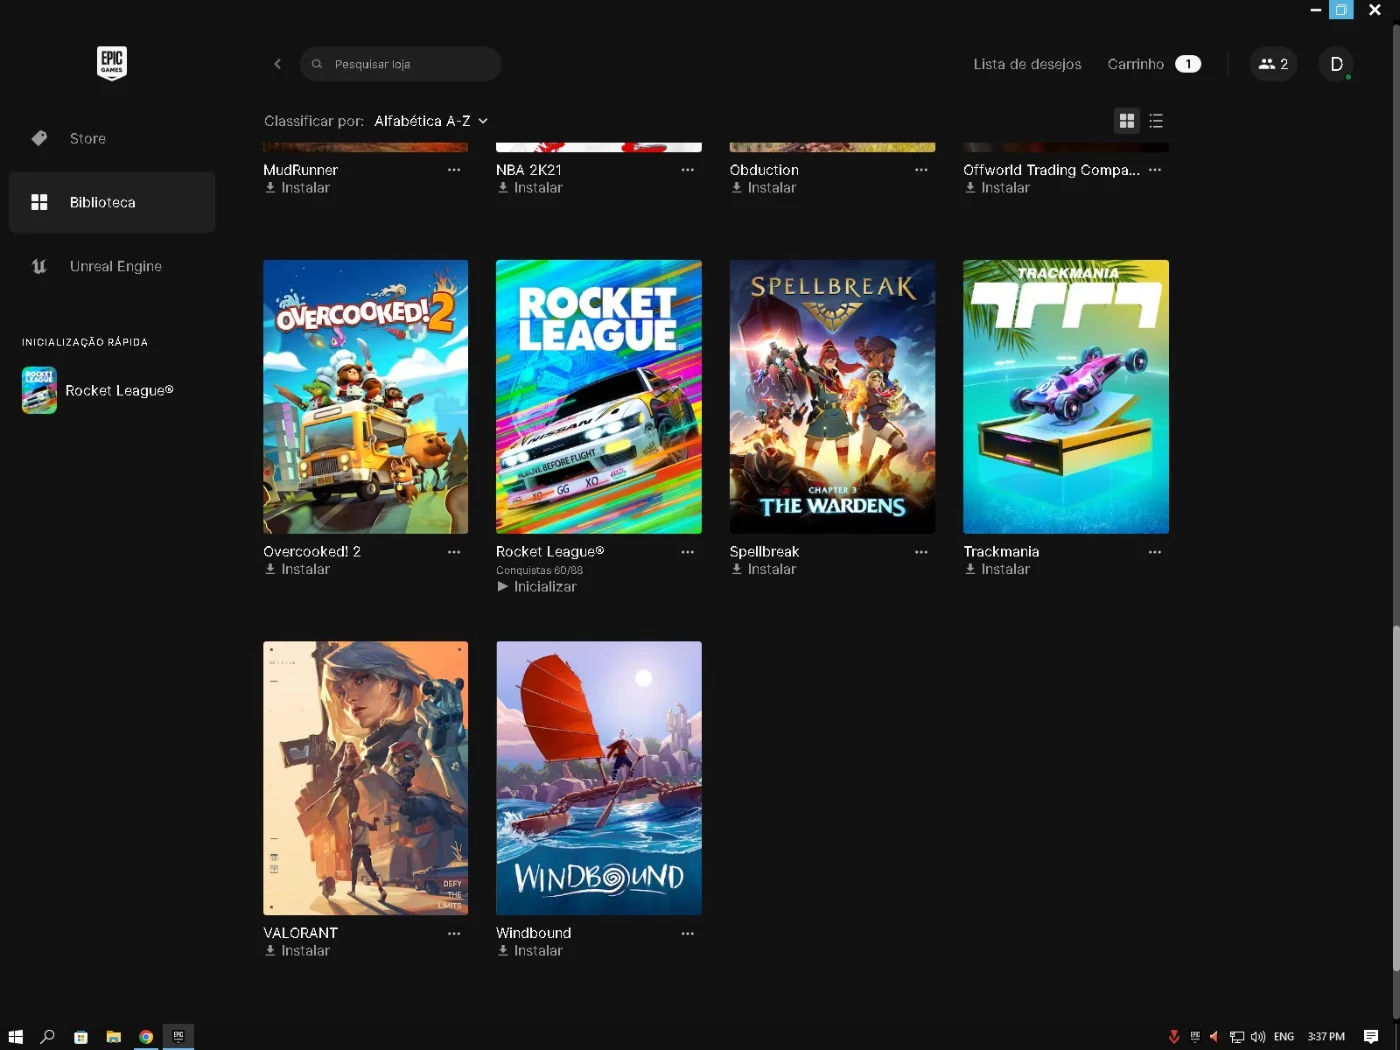Image resolution: width=1400 pixels, height=1050 pixels.
Task: Switch to grid view
Action: point(1127,121)
